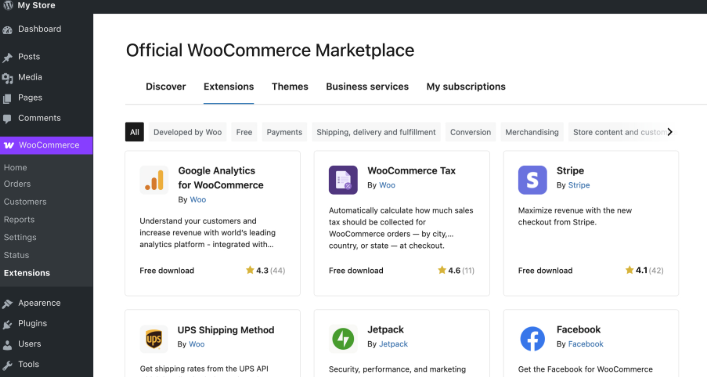Click the WooCommerce Tax document icon
This screenshot has height=377, width=707.
tap(343, 180)
